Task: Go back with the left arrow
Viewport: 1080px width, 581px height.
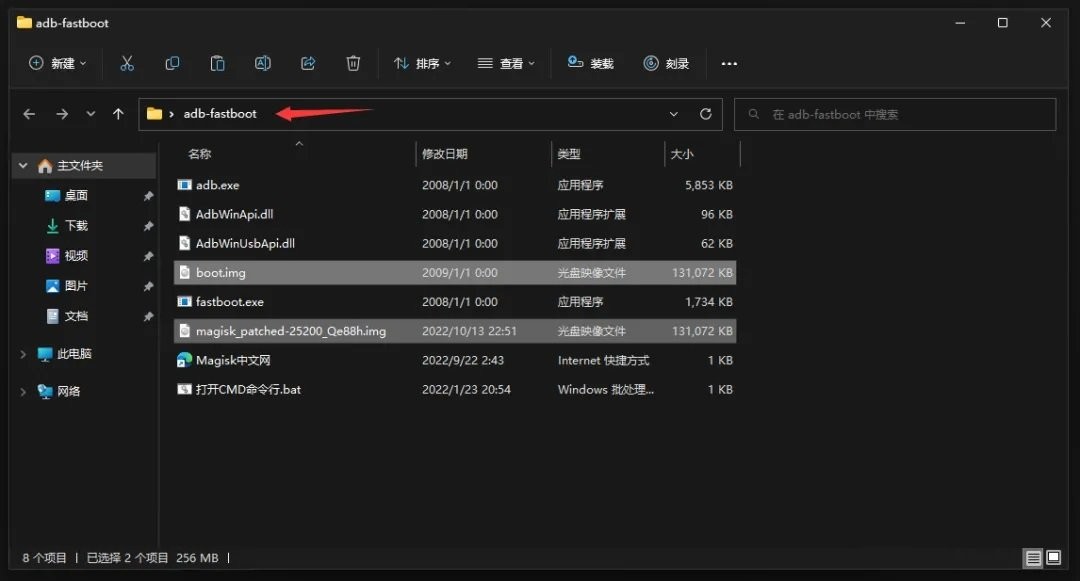Action: 29,114
